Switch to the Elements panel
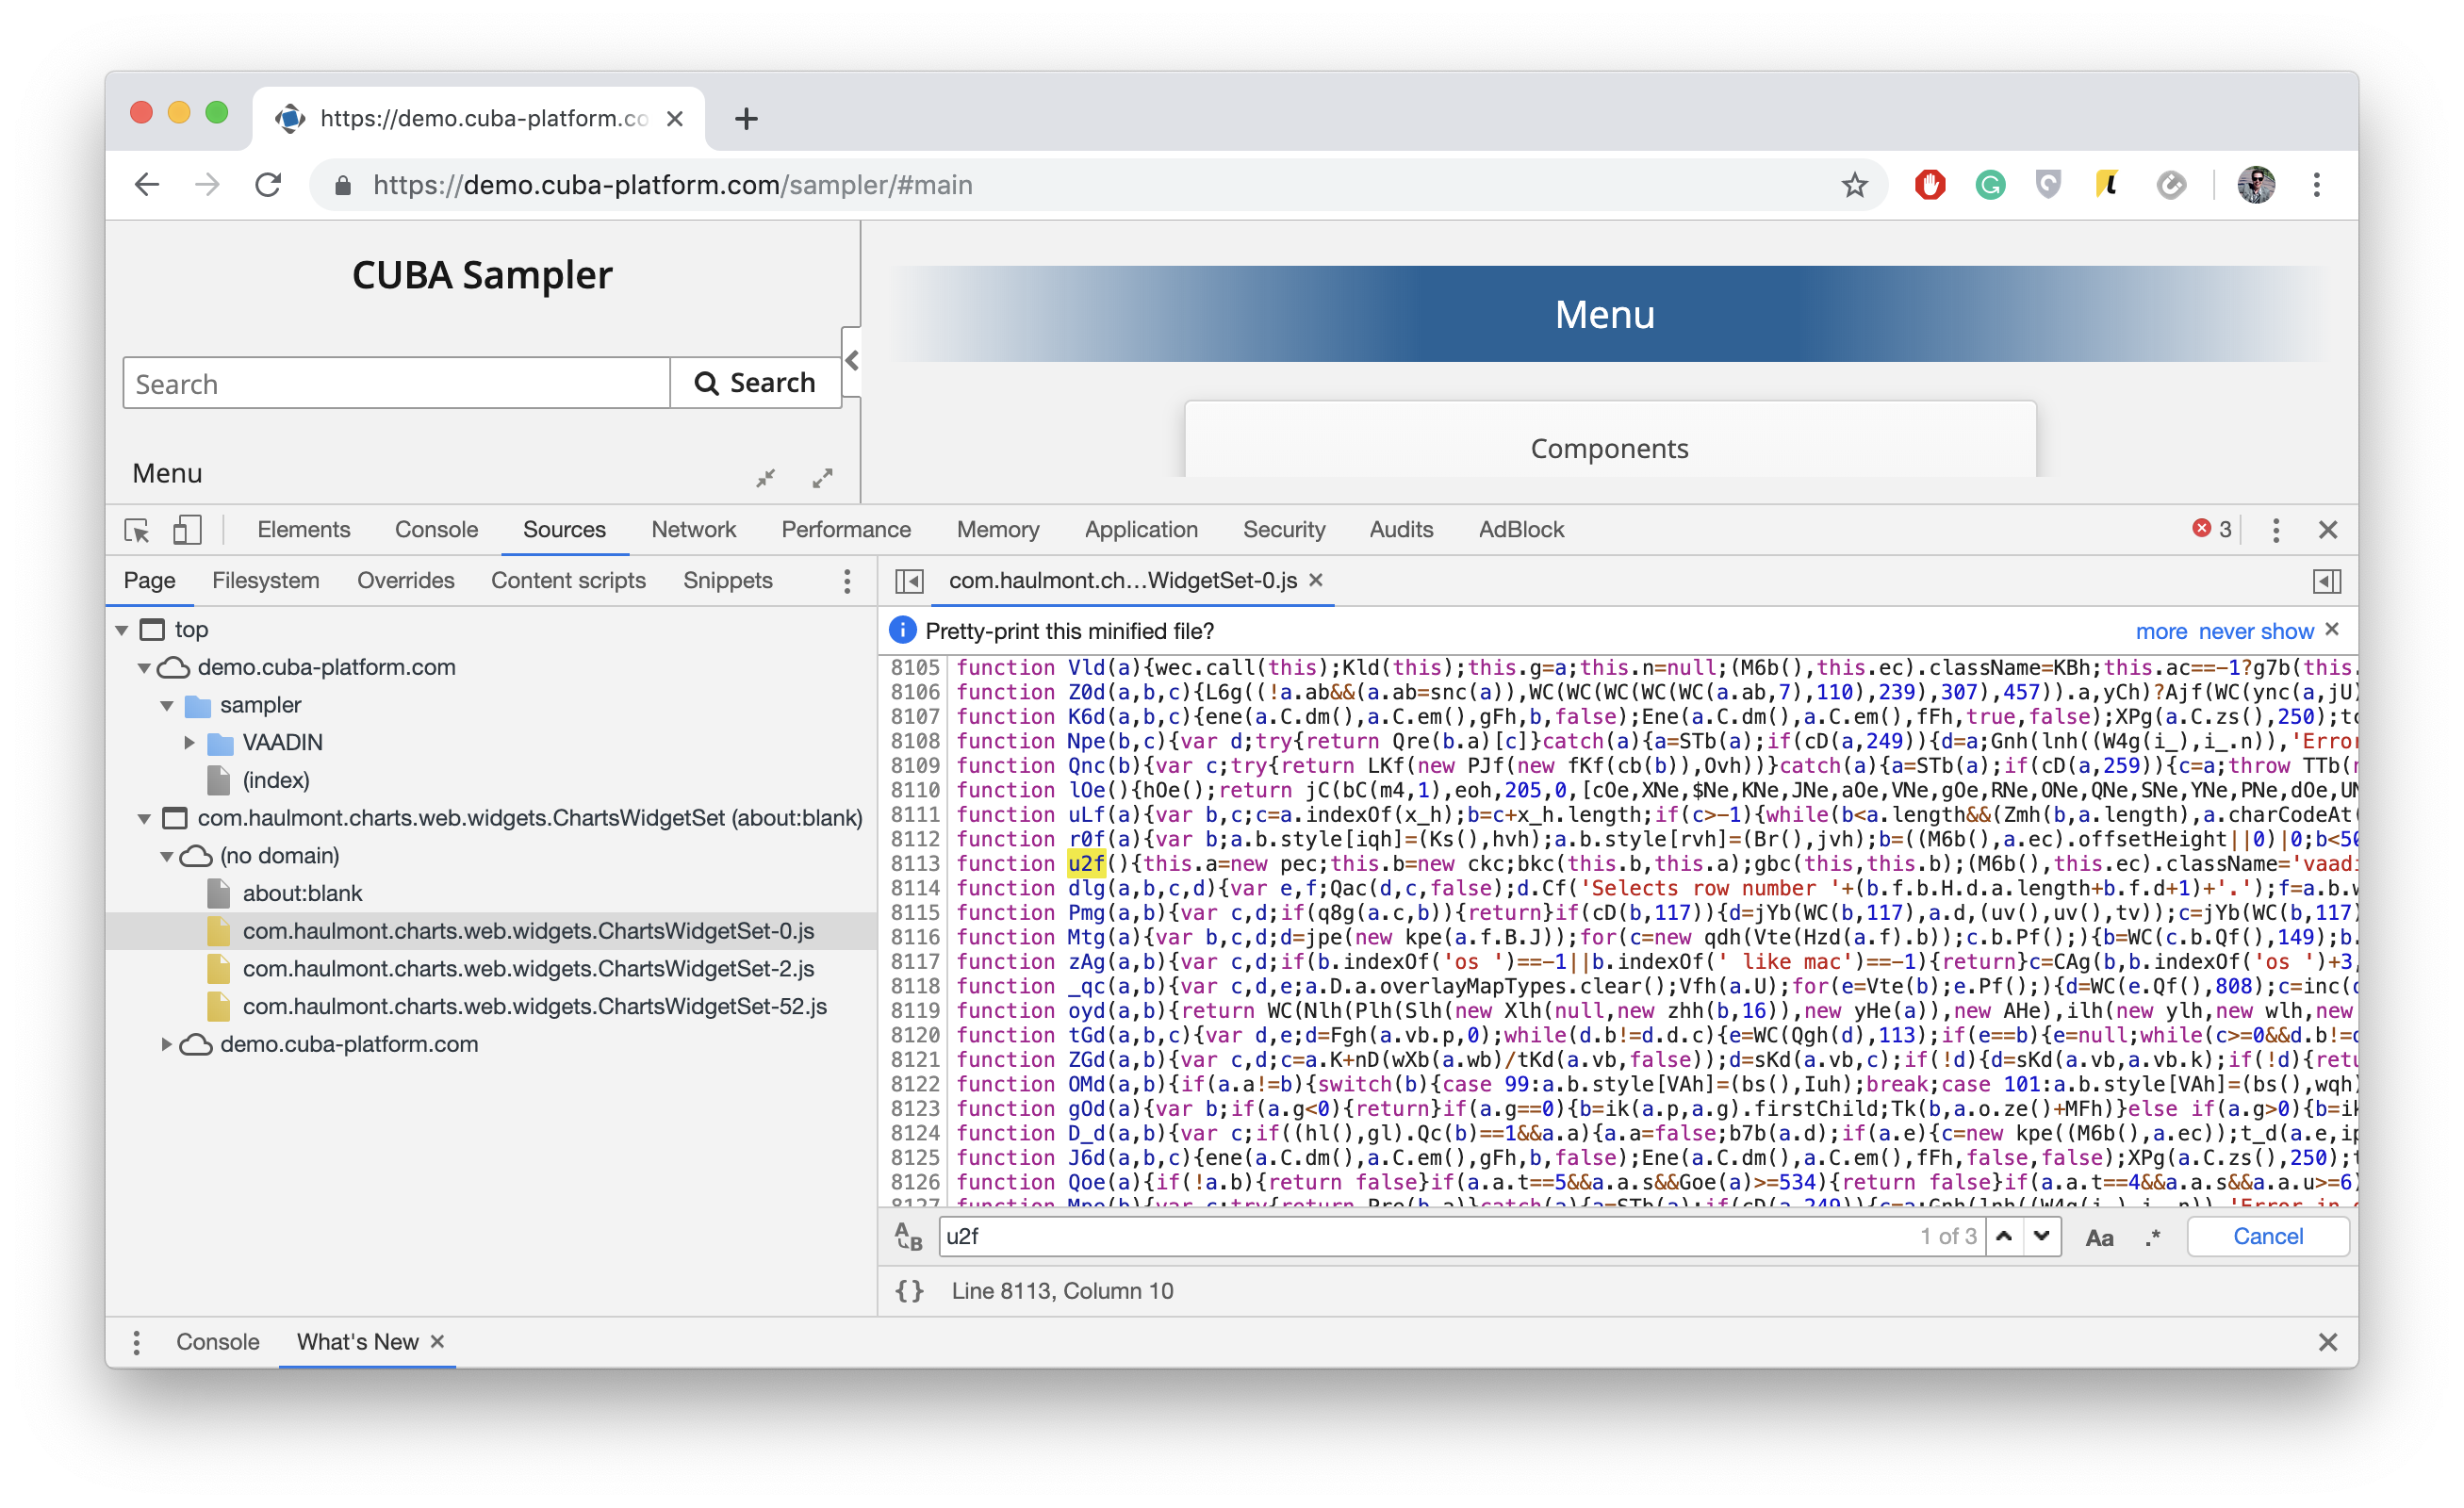This screenshot has height=1508, width=2464. click(x=304, y=530)
